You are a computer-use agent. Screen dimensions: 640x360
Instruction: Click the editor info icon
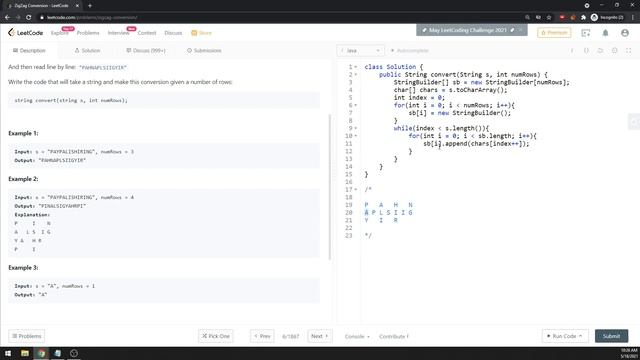(x=572, y=51)
